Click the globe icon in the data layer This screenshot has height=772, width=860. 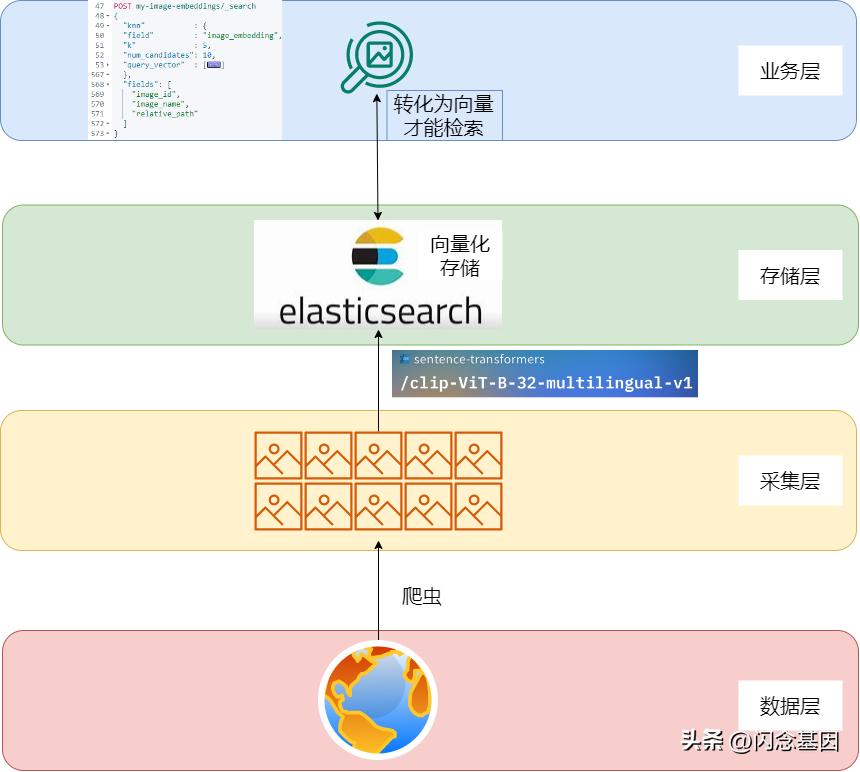[x=378, y=699]
